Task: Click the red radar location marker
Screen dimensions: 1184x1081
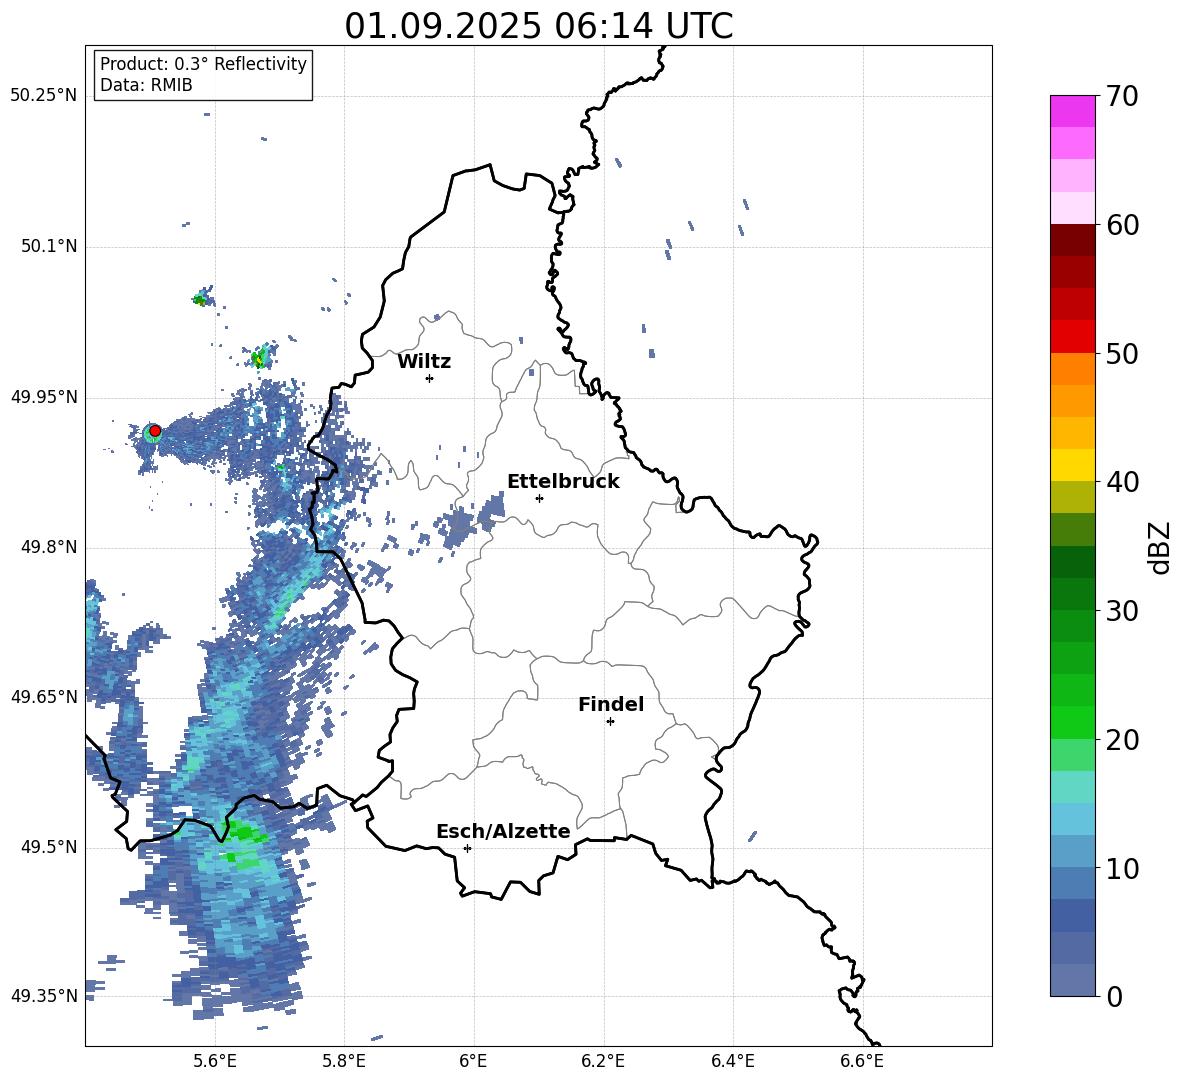Action: (x=155, y=431)
